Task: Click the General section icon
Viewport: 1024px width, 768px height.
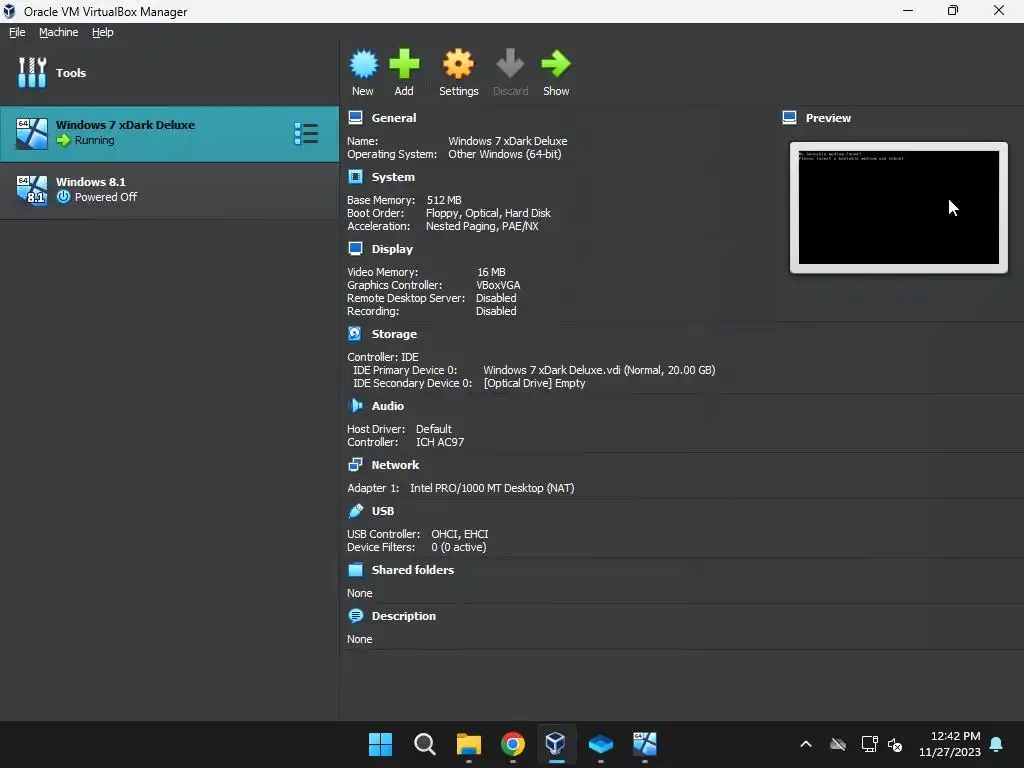Action: (x=355, y=118)
